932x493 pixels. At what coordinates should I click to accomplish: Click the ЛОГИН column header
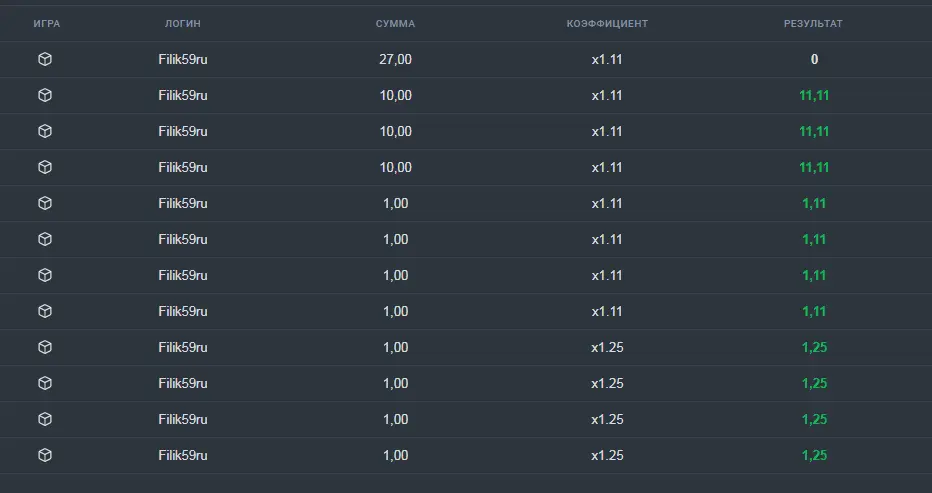182,24
